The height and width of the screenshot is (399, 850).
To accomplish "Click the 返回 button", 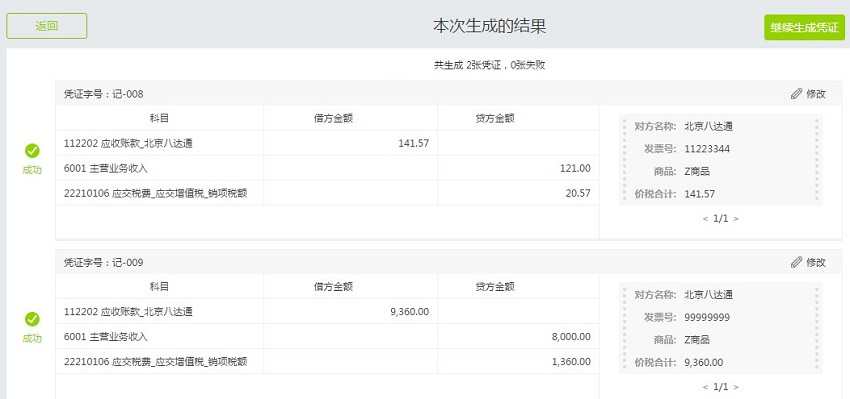I will (x=47, y=26).
